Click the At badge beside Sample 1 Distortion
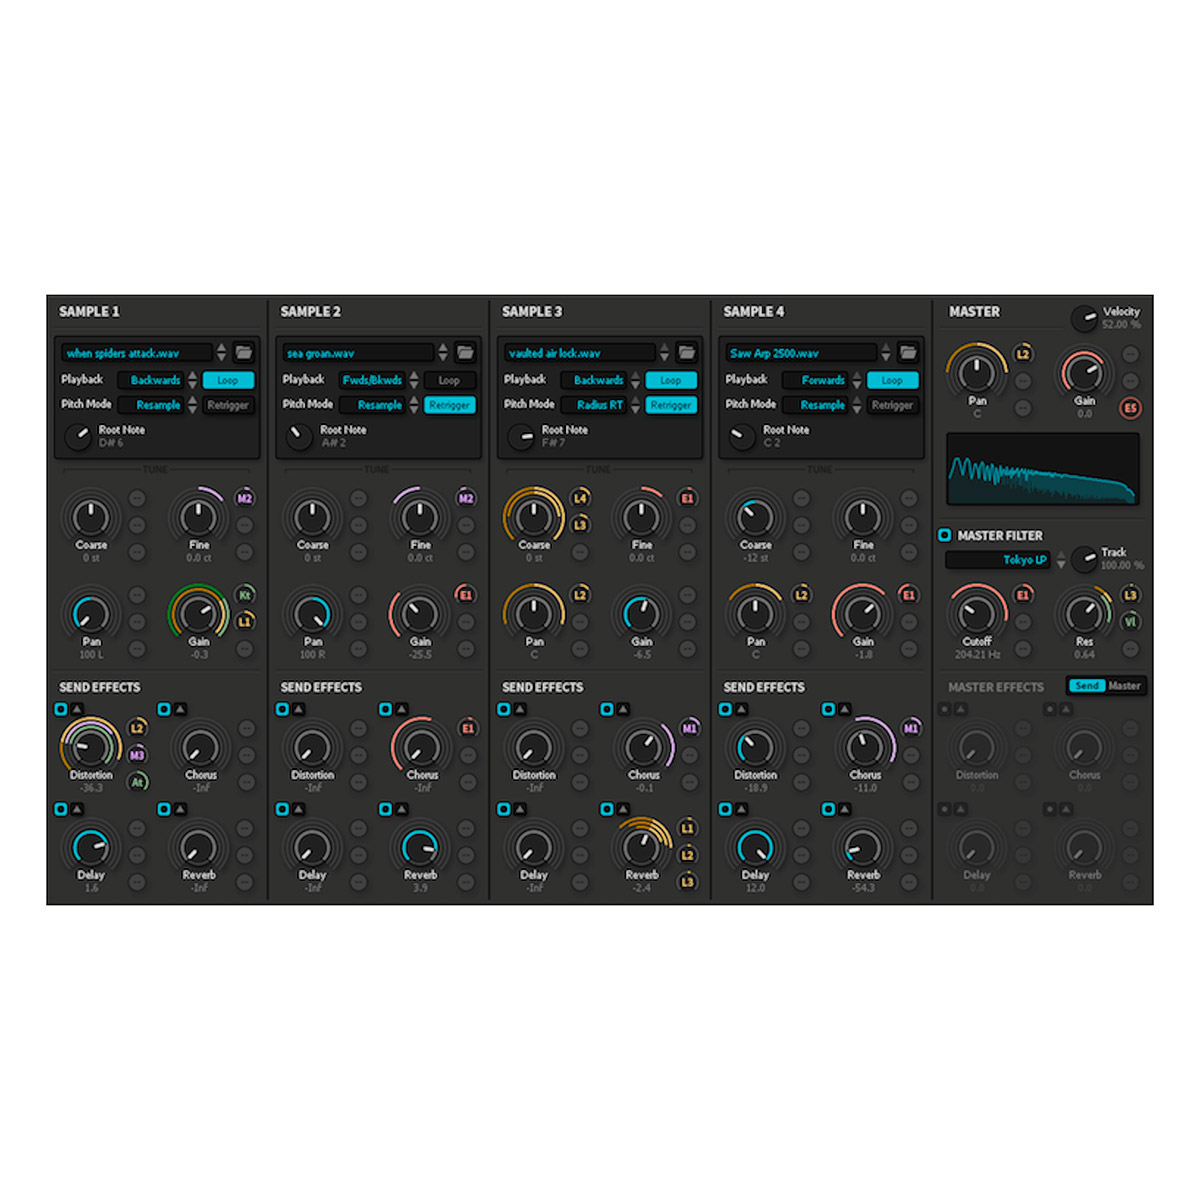The image size is (1200, 1200). (x=138, y=782)
